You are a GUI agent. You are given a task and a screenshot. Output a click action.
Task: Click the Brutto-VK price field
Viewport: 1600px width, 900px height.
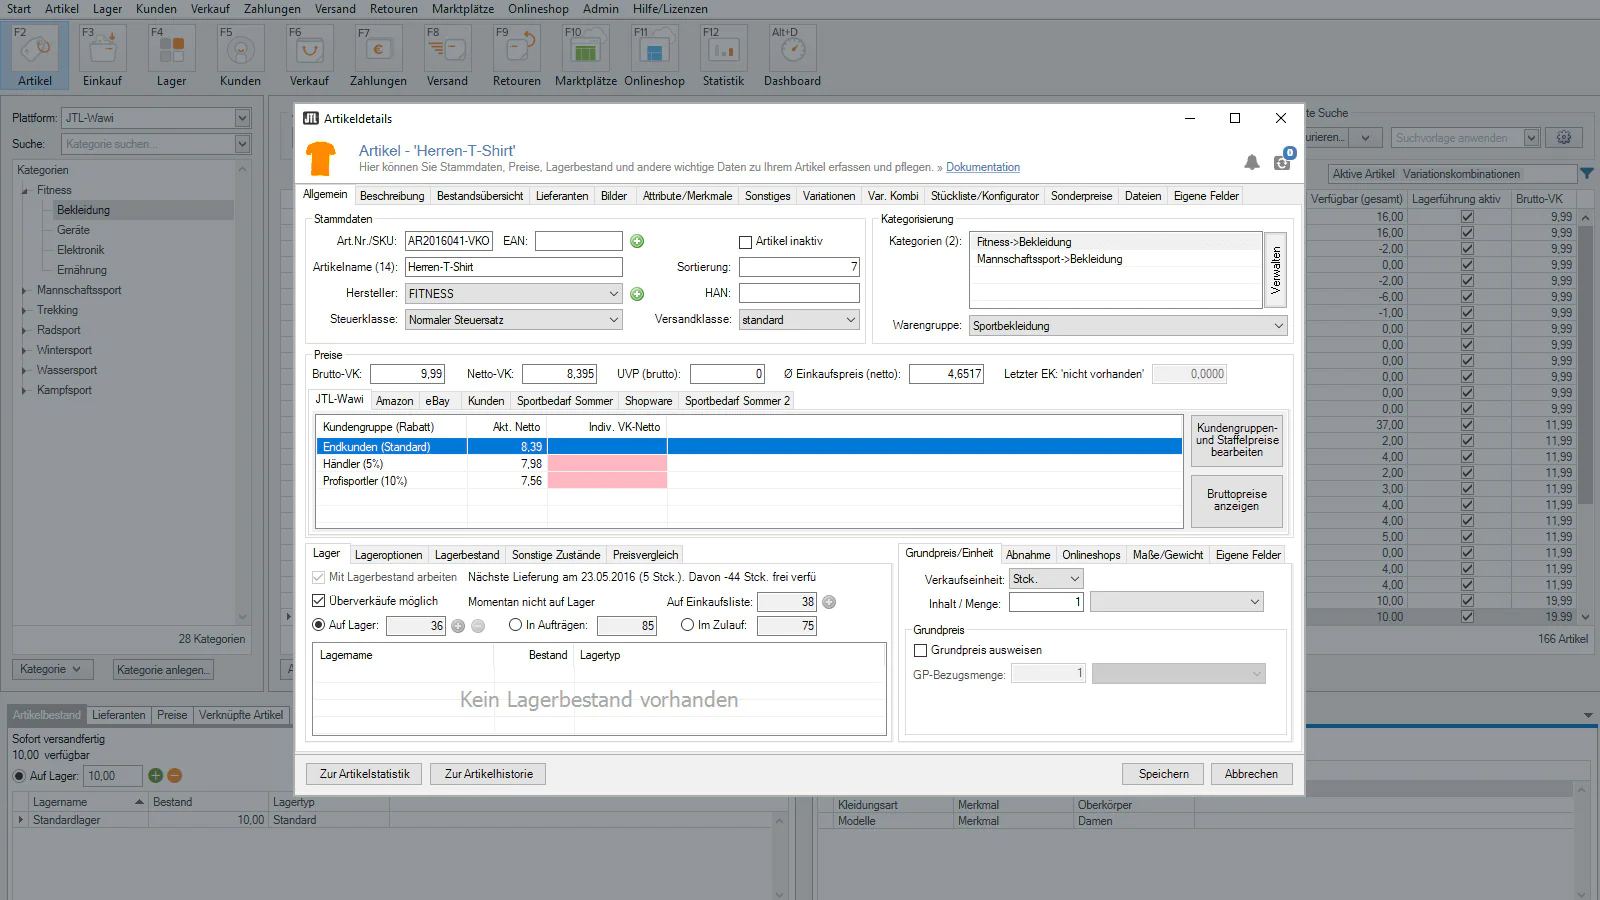[x=407, y=374]
